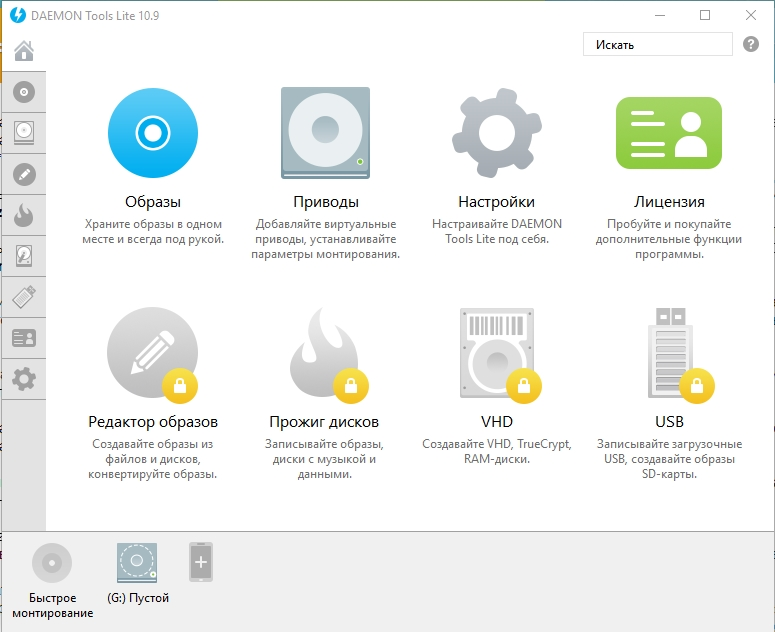
Task: Click the Прожиг дисков heading text
Action: [x=324, y=421]
